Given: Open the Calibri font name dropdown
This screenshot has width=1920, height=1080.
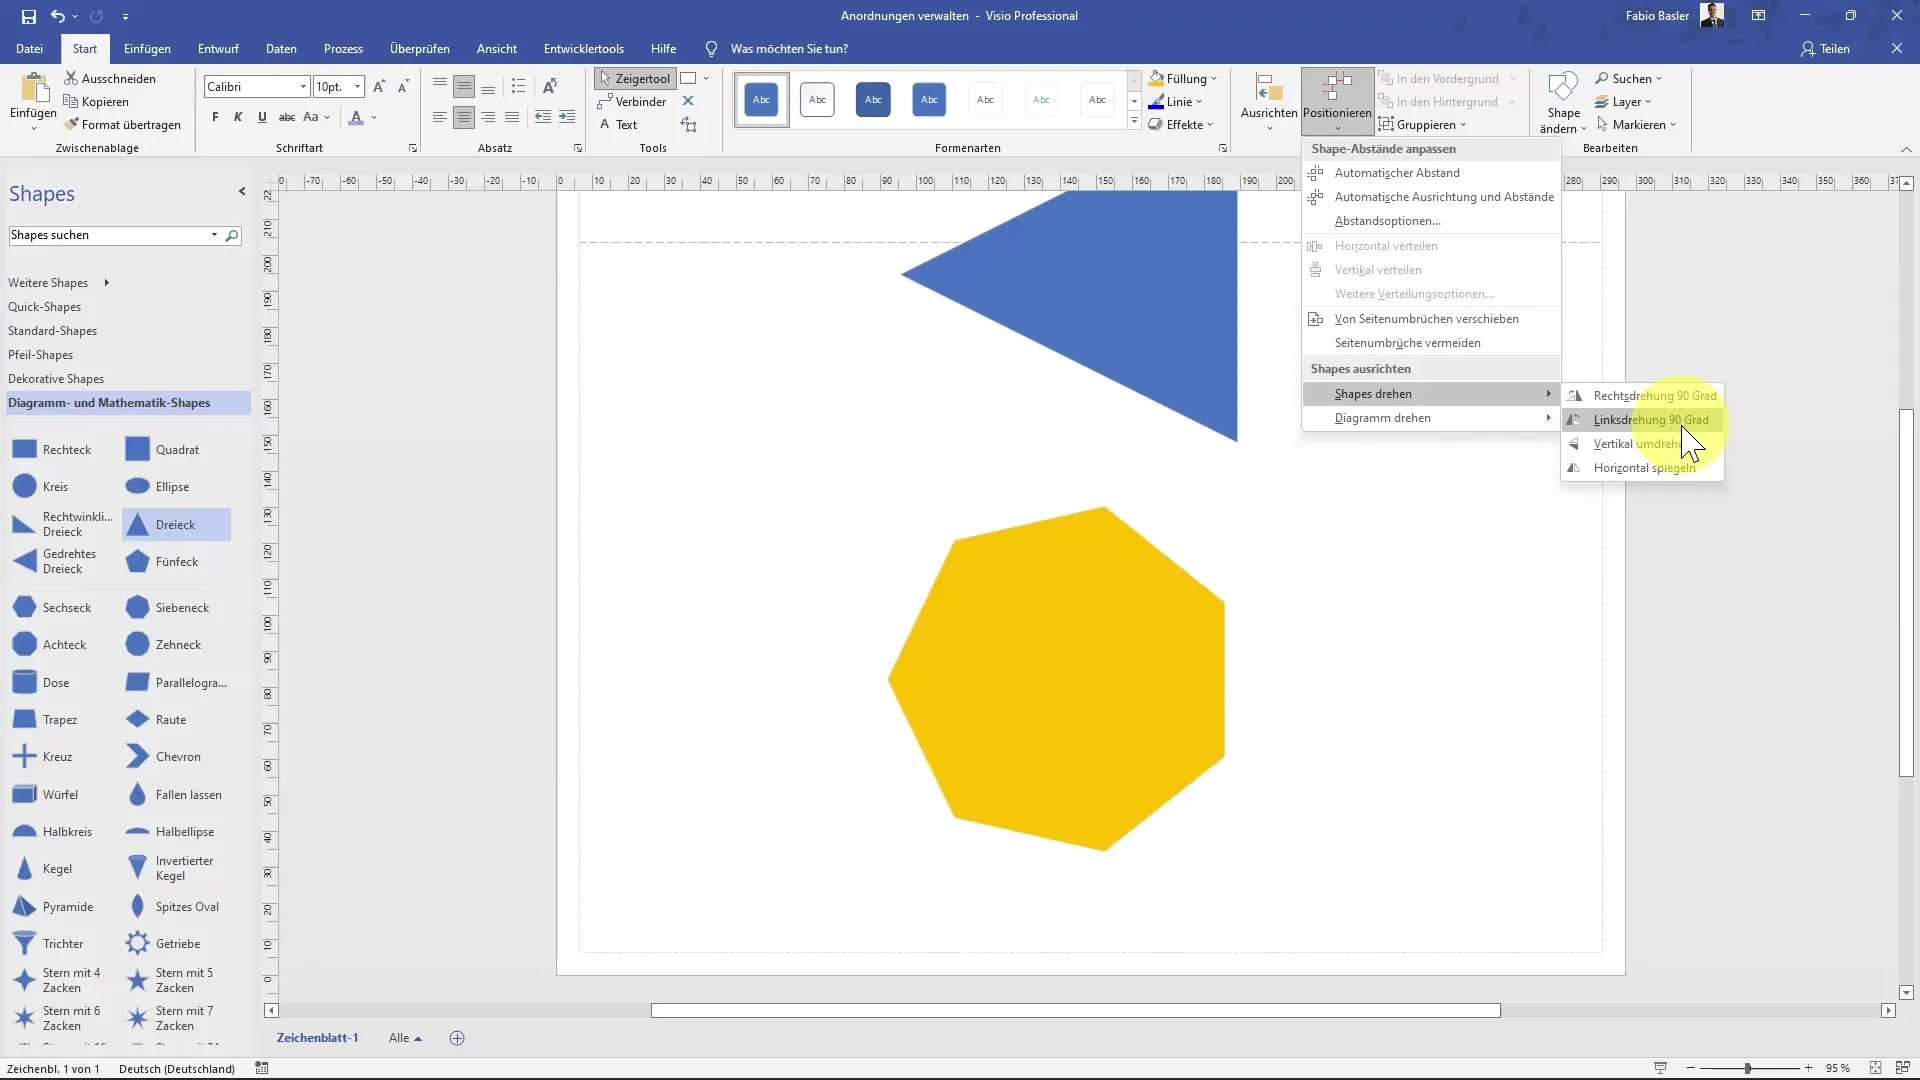Looking at the screenshot, I should click(x=303, y=87).
